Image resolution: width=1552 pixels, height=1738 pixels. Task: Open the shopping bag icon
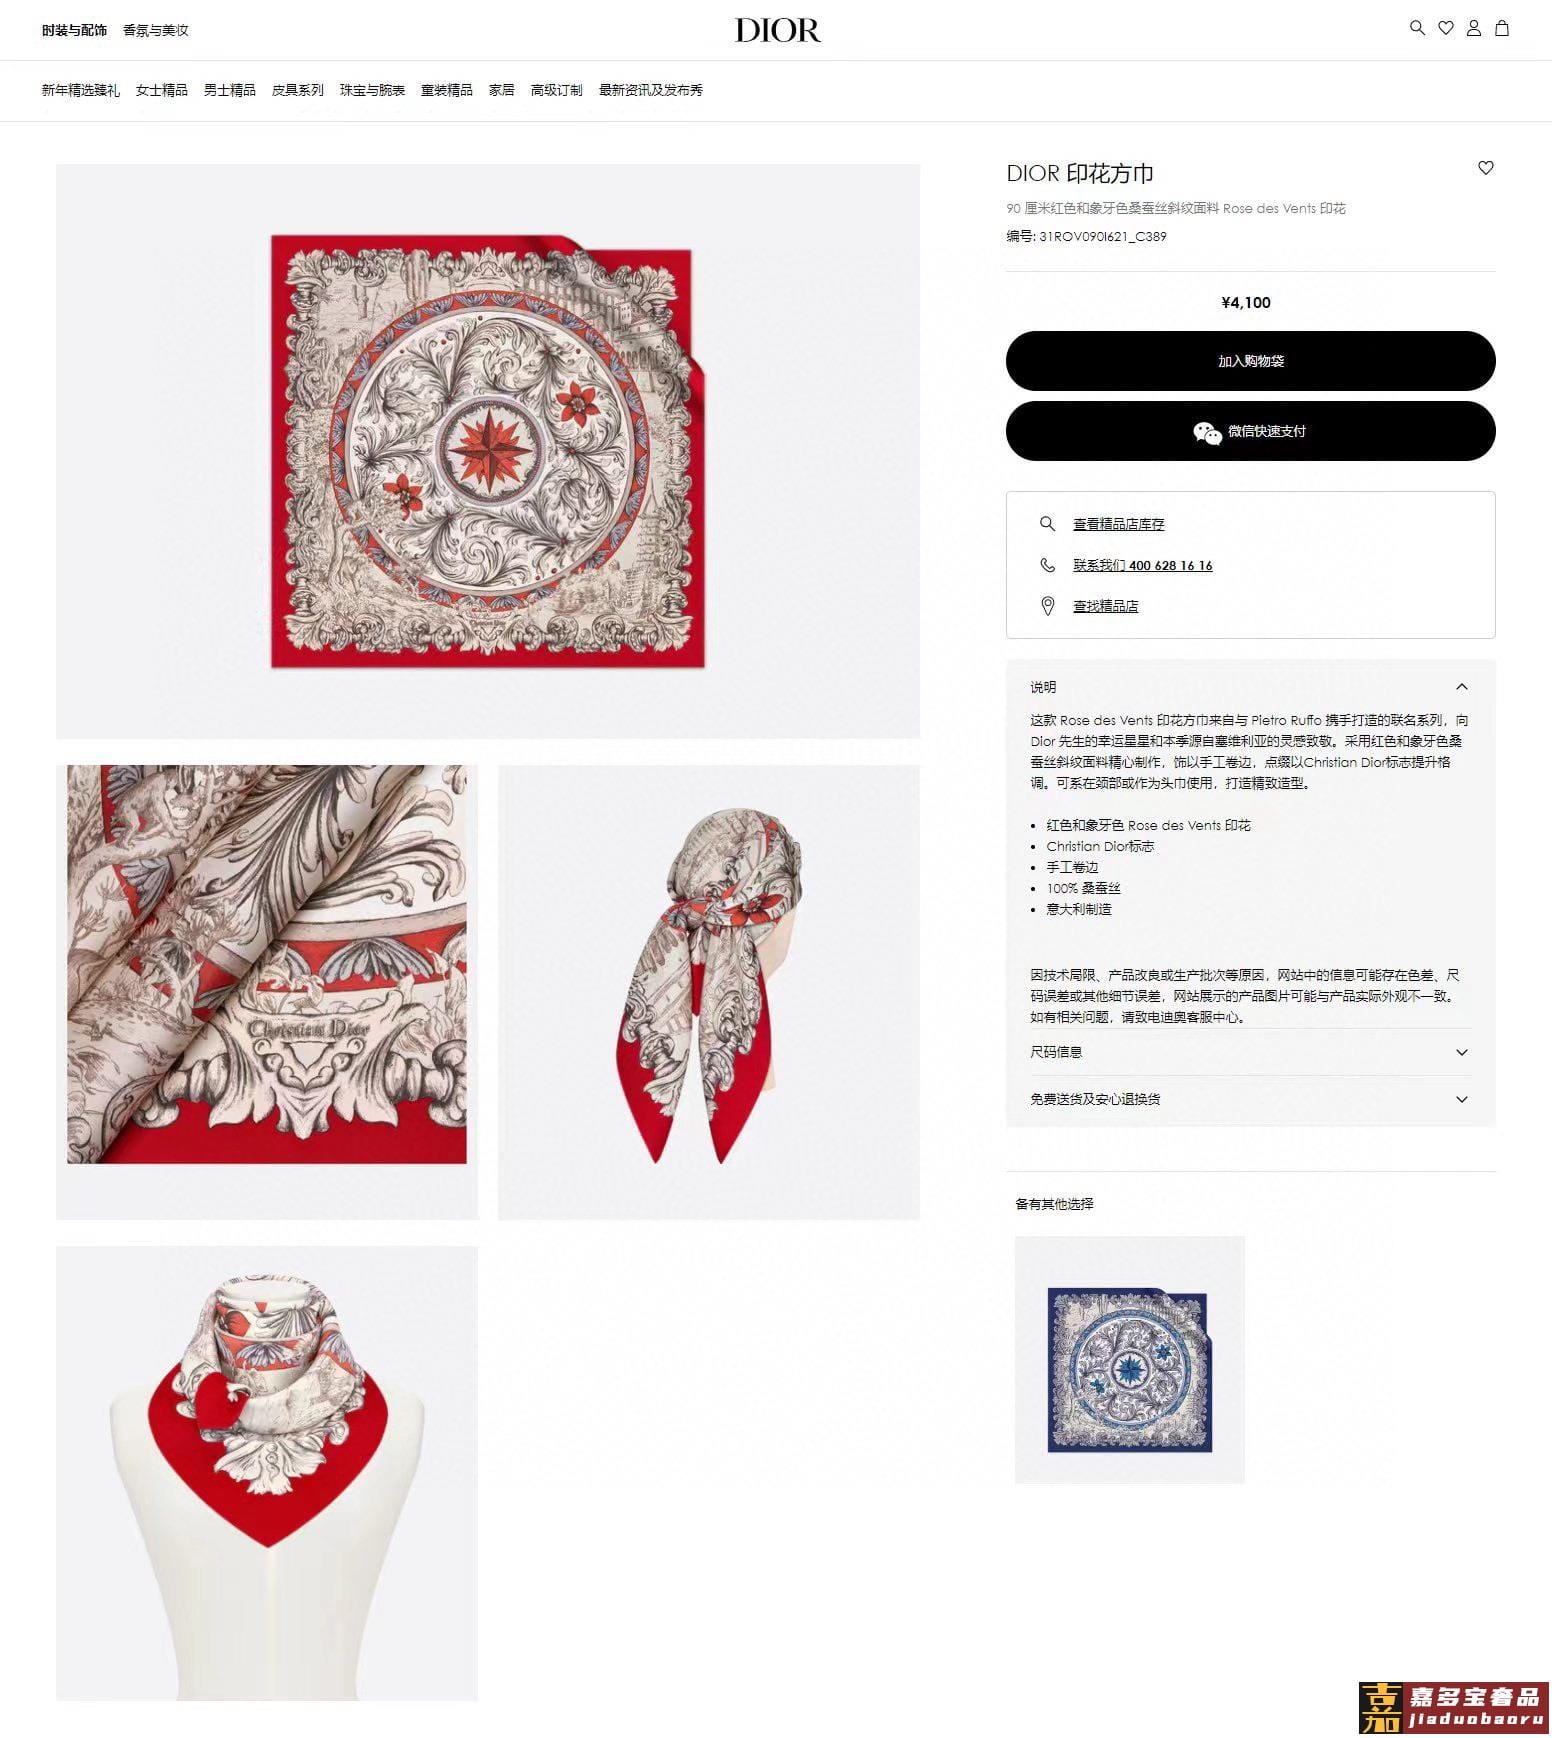1501,28
